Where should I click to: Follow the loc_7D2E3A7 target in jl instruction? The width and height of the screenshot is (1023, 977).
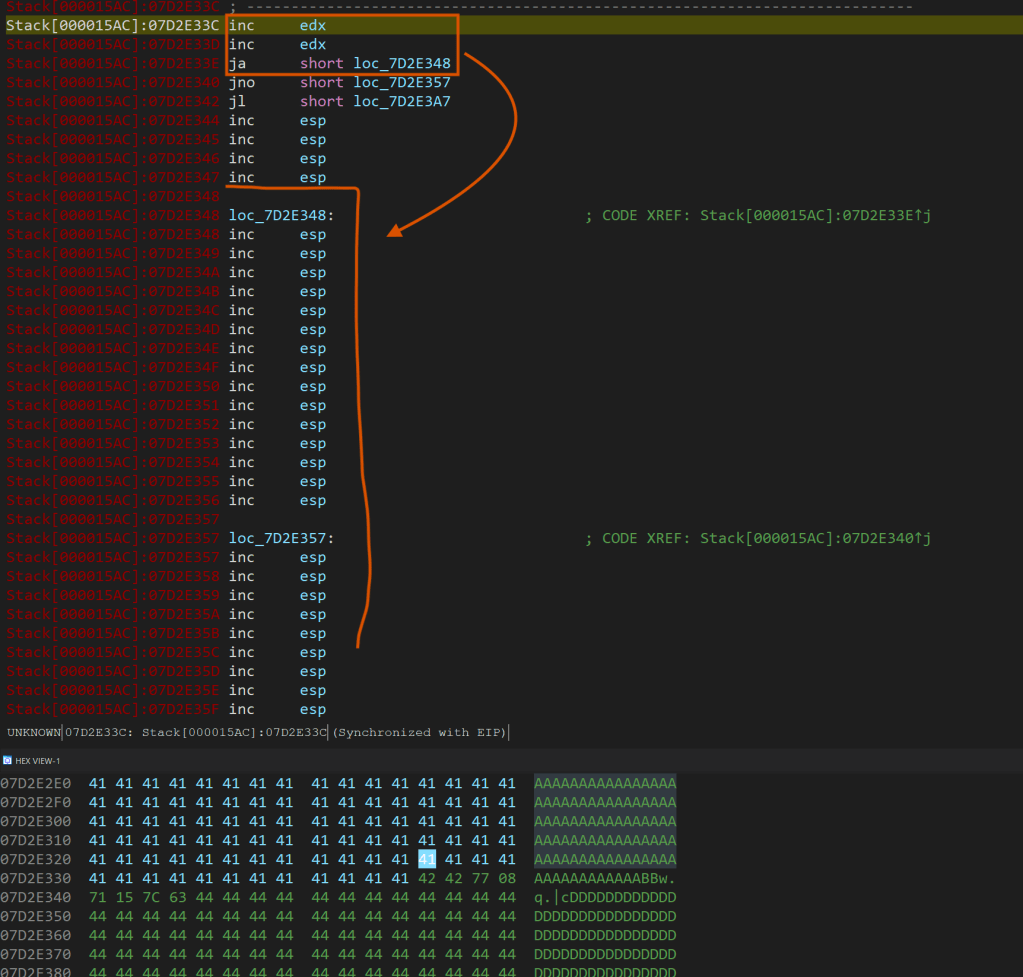[x=401, y=102]
